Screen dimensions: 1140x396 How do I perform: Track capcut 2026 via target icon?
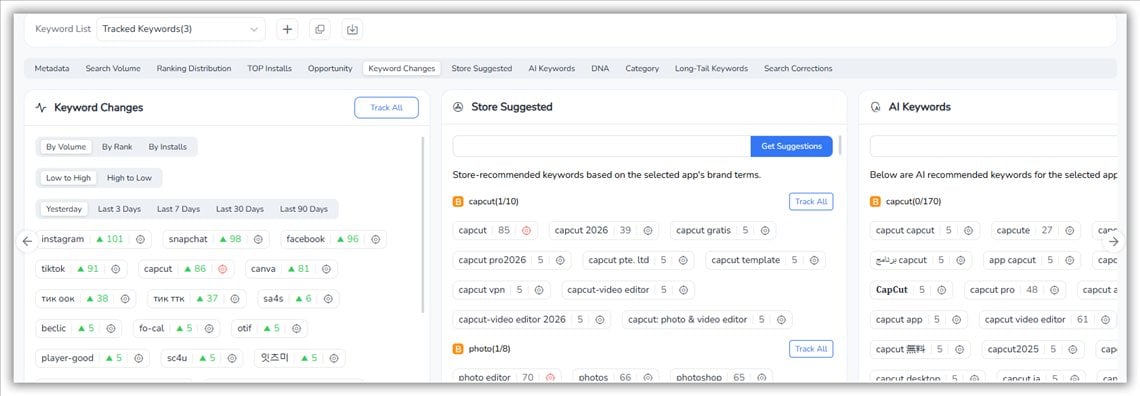pyautogui.click(x=647, y=230)
